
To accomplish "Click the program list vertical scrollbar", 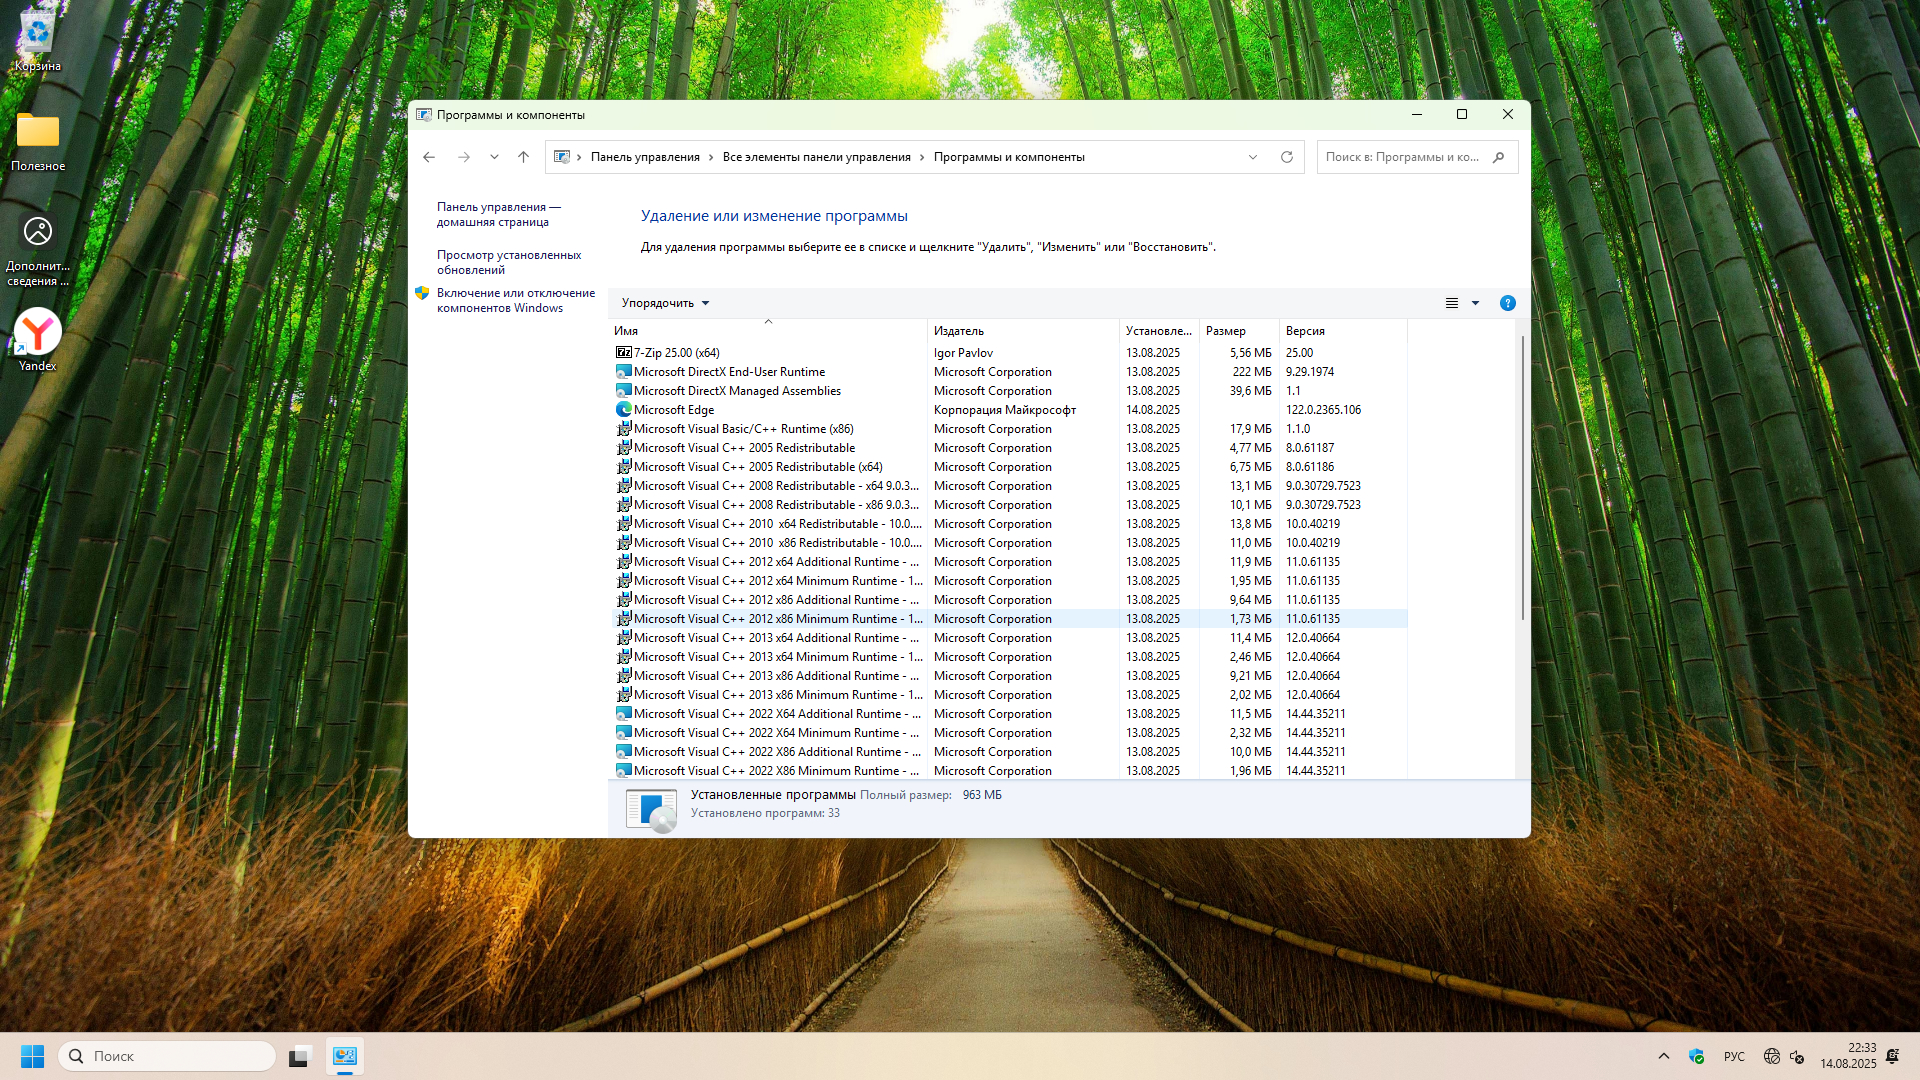I will tap(1522, 480).
